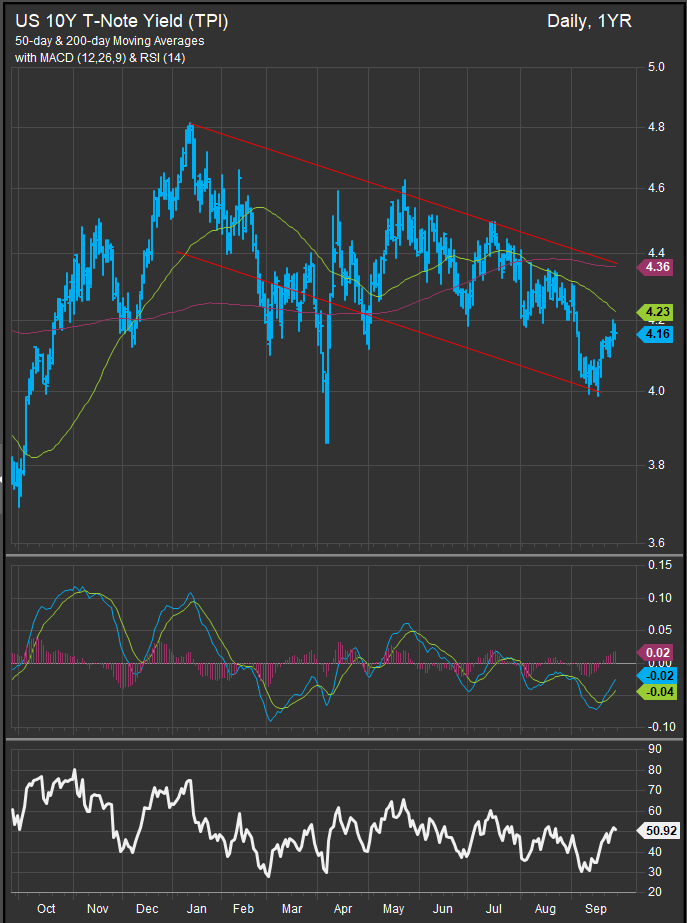Click the 90 level on the RSI axis

[654, 749]
